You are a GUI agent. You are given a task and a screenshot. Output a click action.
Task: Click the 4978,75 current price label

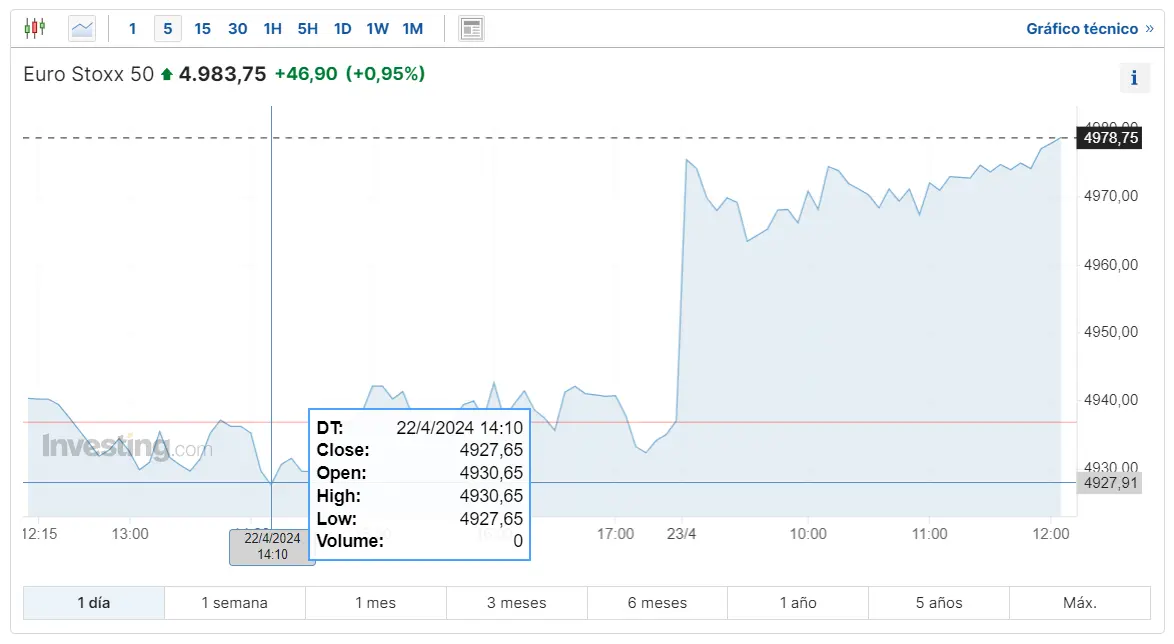point(1109,138)
